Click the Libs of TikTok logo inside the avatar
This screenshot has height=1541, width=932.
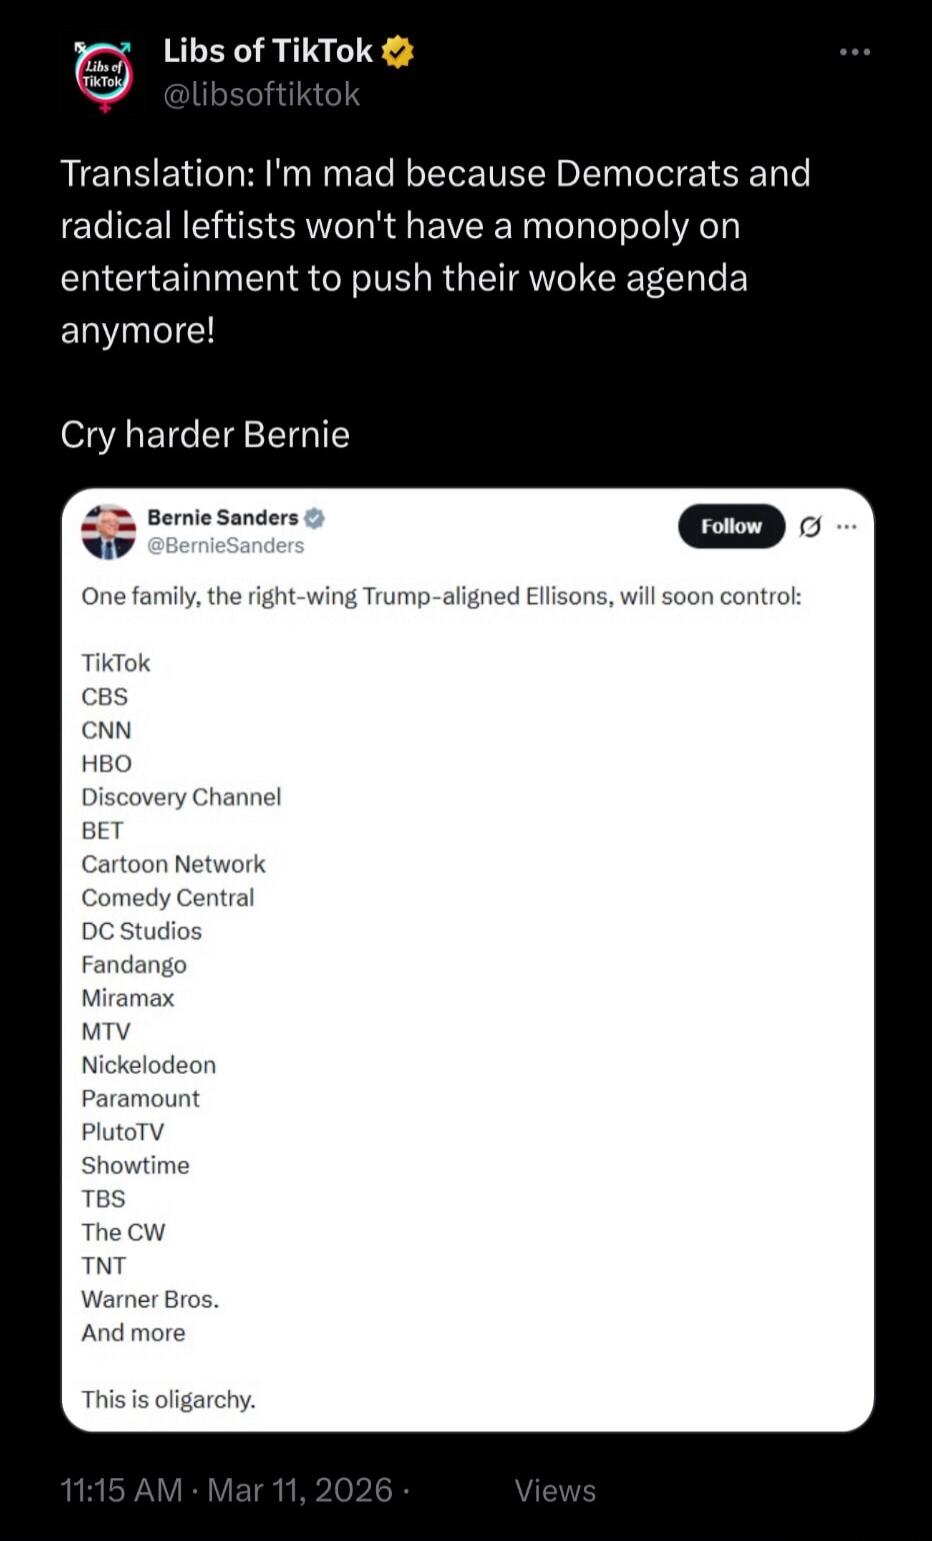[x=105, y=75]
